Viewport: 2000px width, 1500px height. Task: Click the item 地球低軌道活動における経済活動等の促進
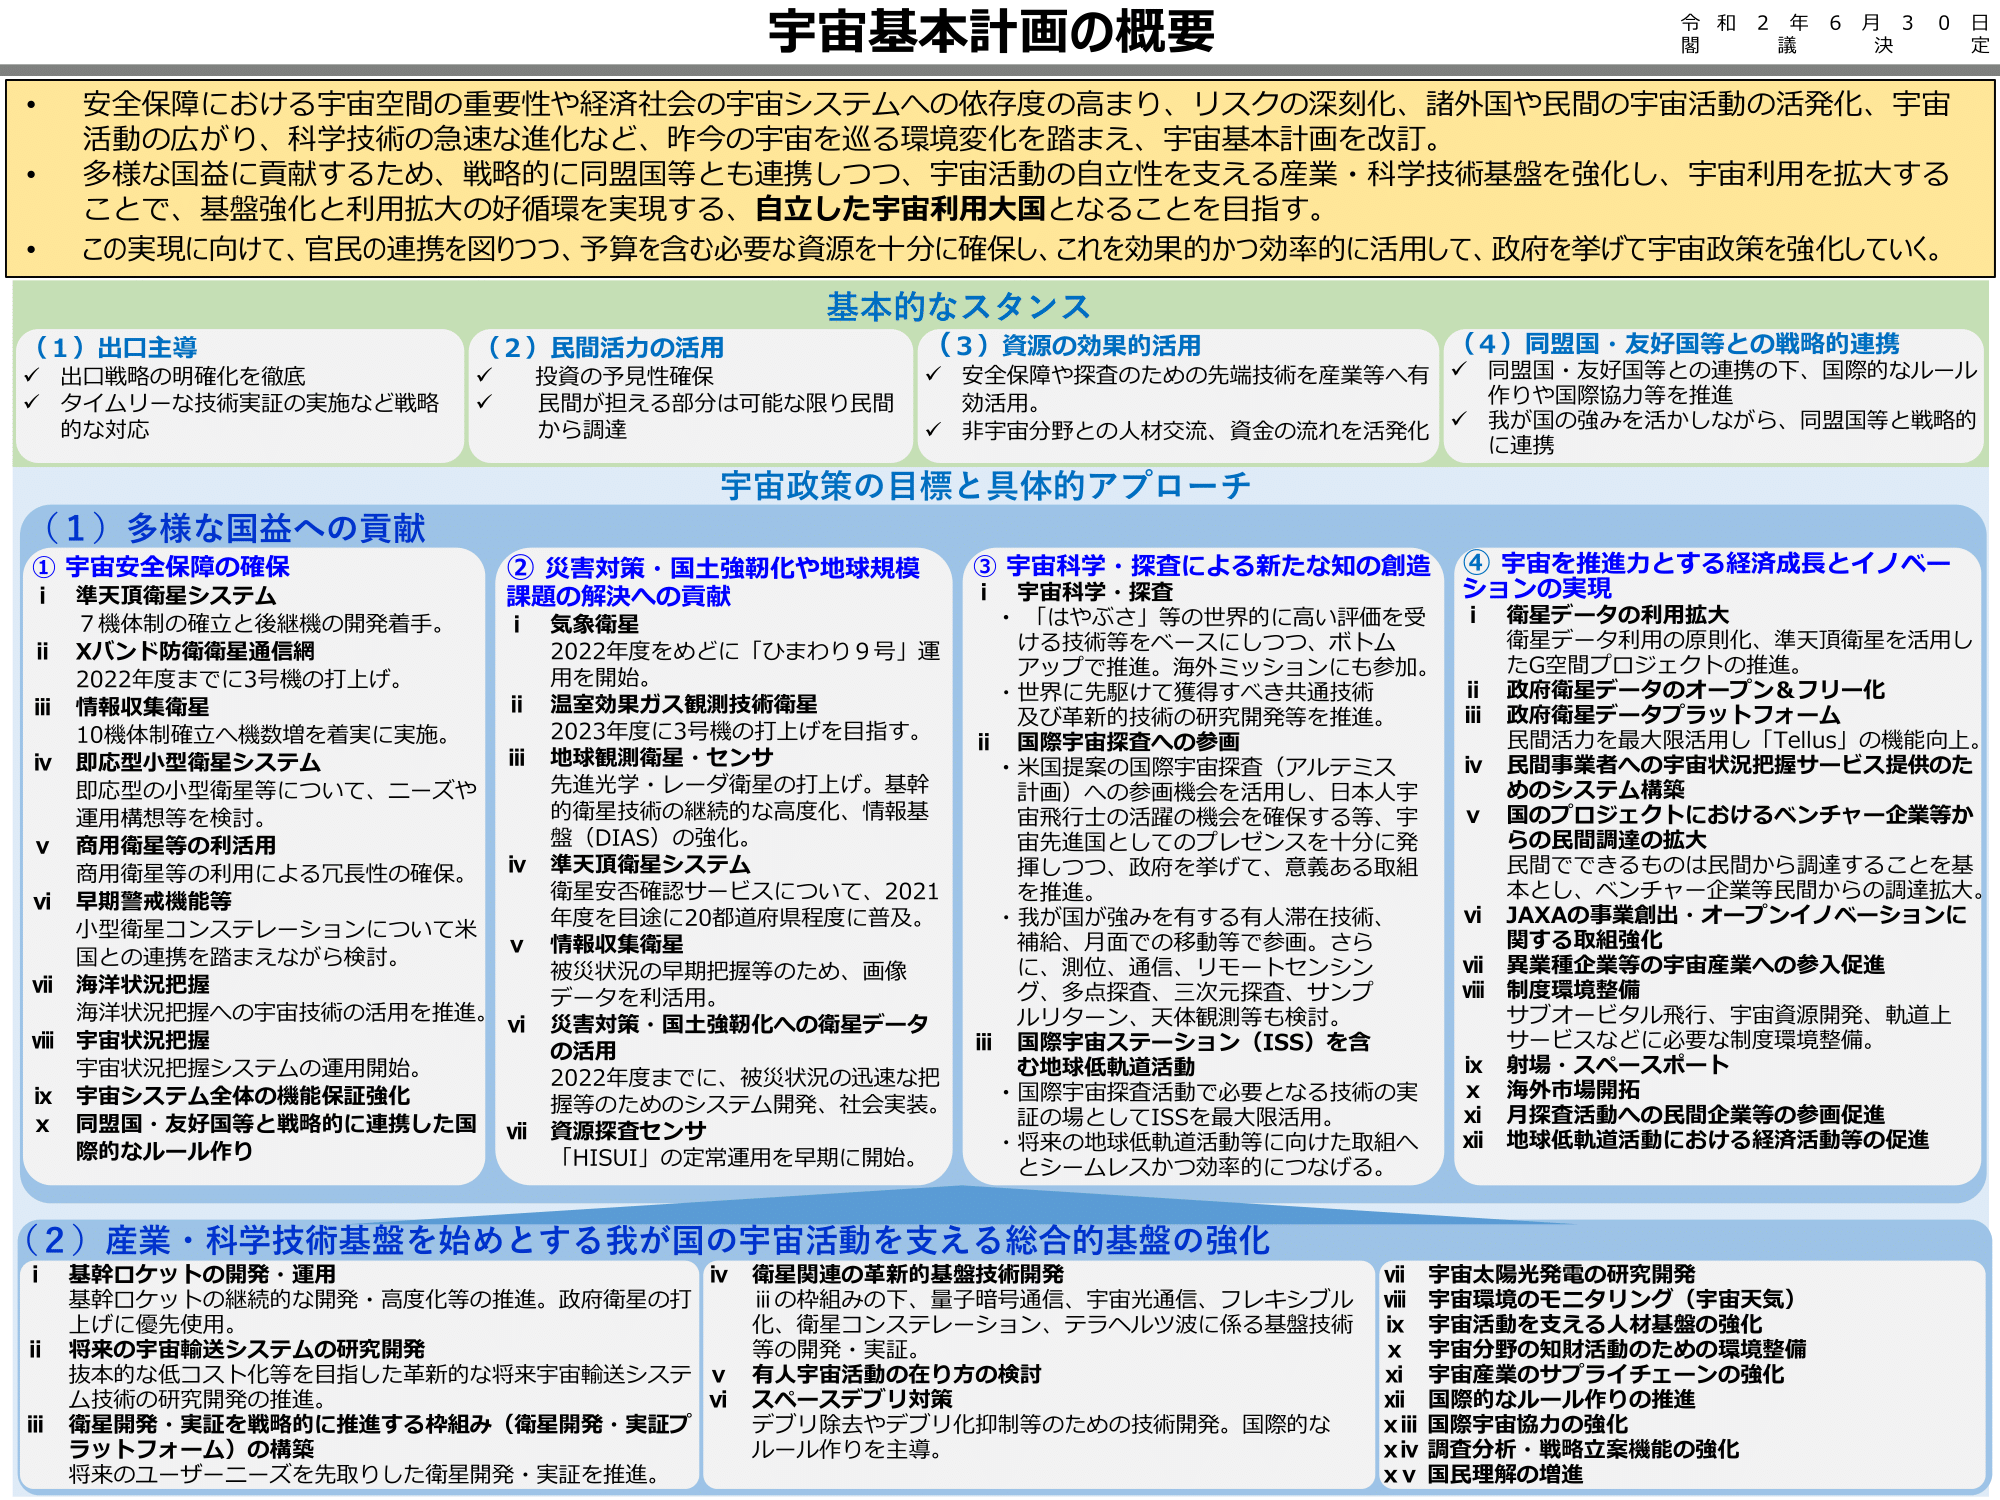(1718, 1140)
